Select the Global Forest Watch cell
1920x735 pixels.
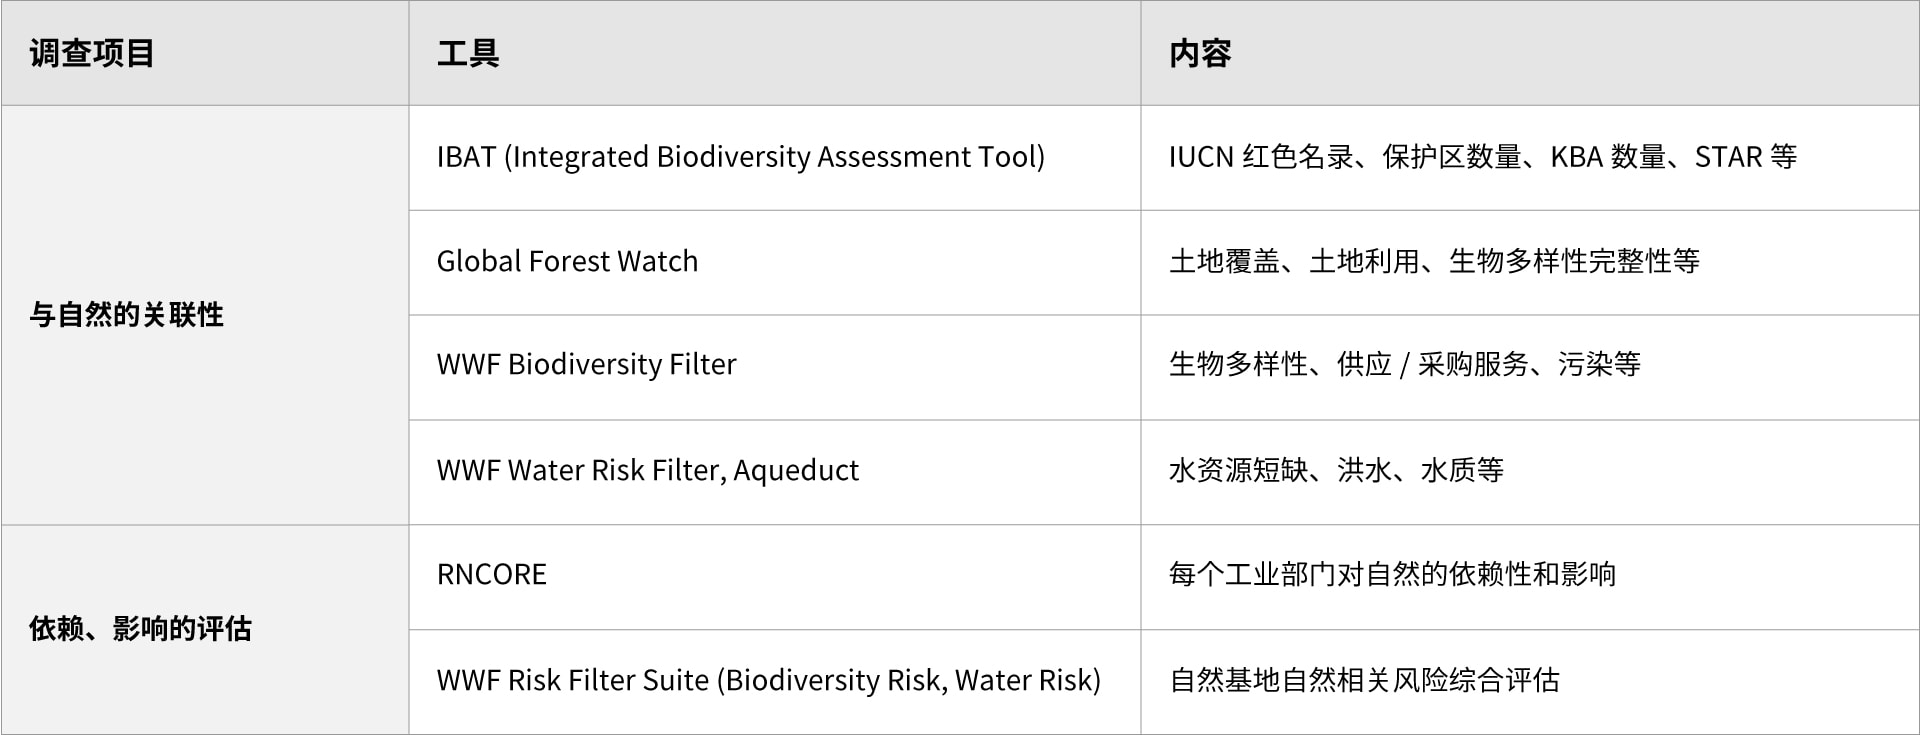[567, 261]
